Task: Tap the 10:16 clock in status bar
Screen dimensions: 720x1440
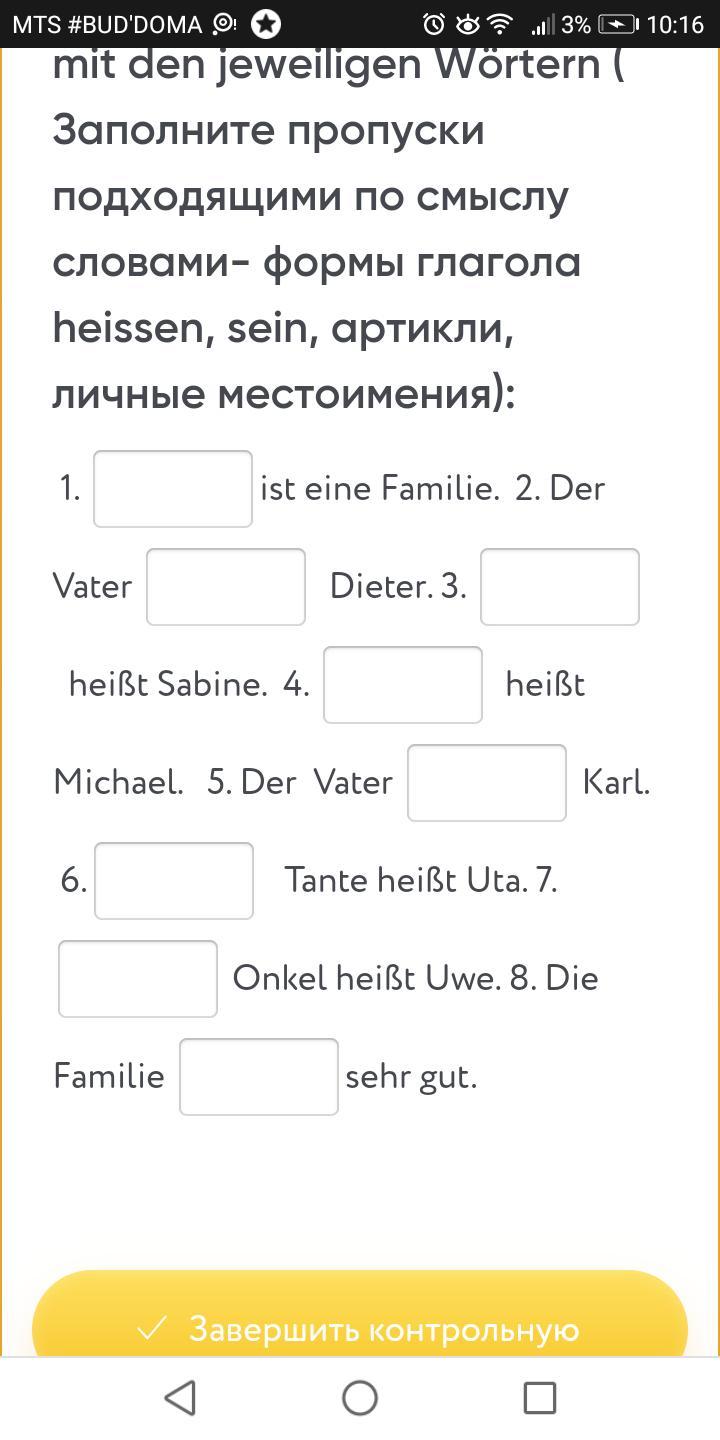Action: pos(676,24)
